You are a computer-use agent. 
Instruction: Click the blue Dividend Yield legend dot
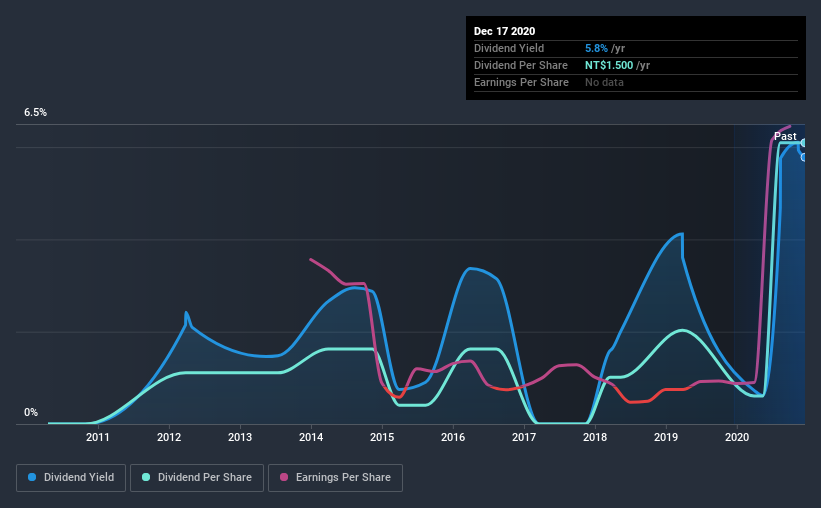click(32, 477)
